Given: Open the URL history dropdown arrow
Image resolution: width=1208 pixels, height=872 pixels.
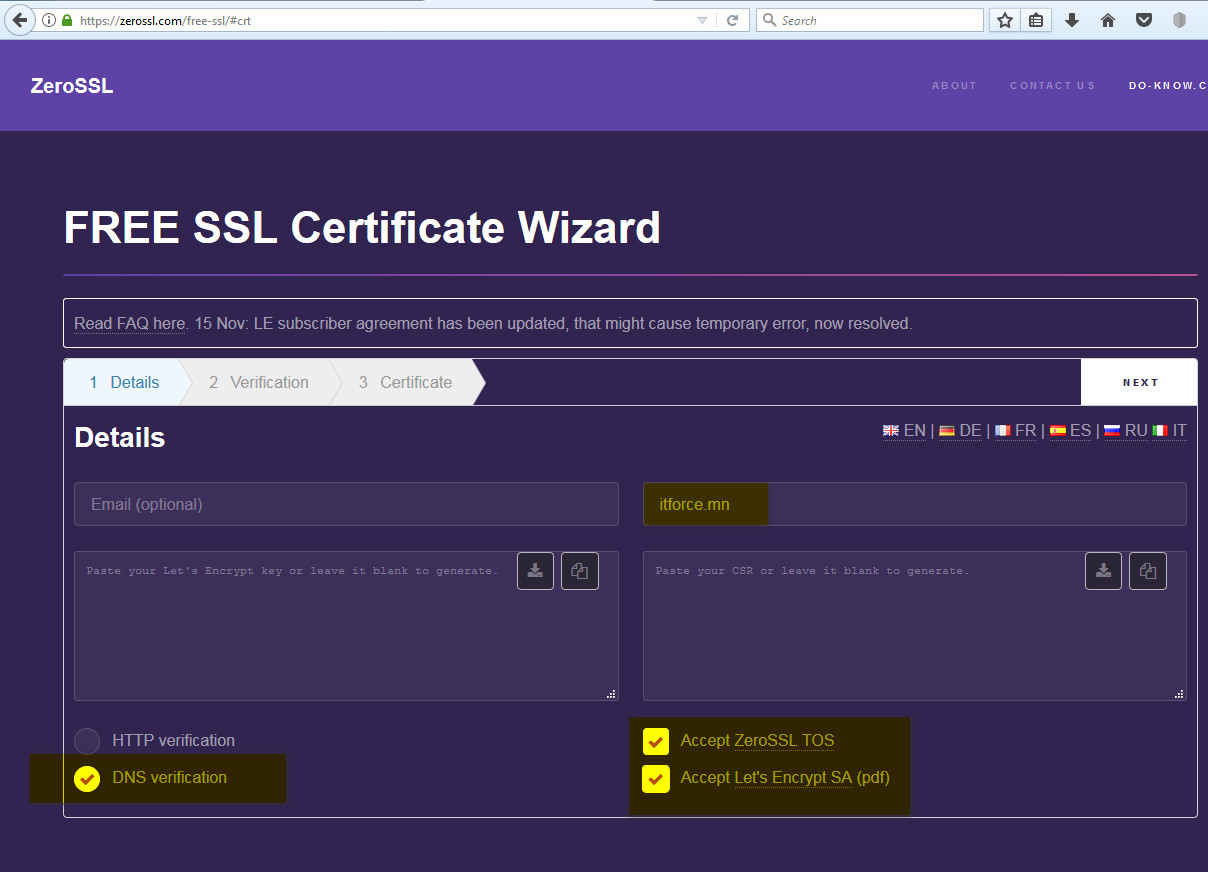Looking at the screenshot, I should 702,20.
